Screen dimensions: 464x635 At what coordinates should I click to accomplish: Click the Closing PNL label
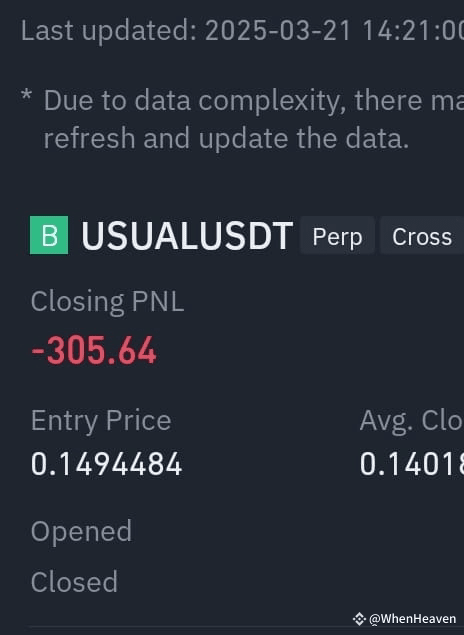click(107, 302)
